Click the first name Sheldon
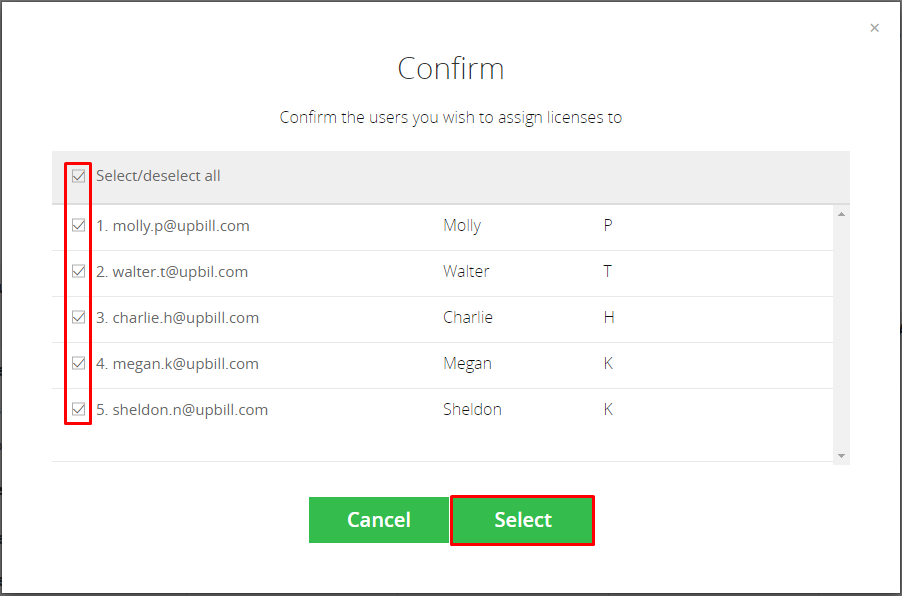Viewport: 902px width, 596px height. tap(472, 410)
